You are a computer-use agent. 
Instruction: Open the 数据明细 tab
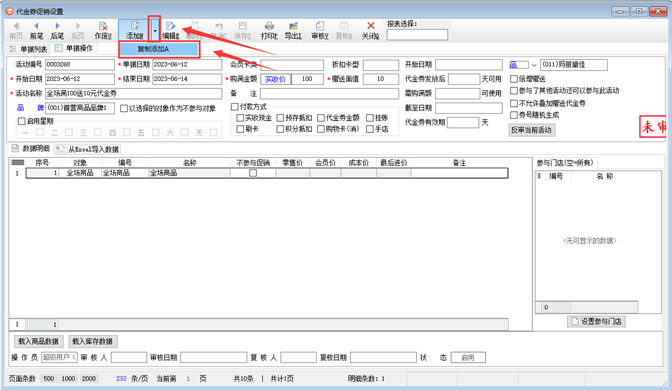31,149
